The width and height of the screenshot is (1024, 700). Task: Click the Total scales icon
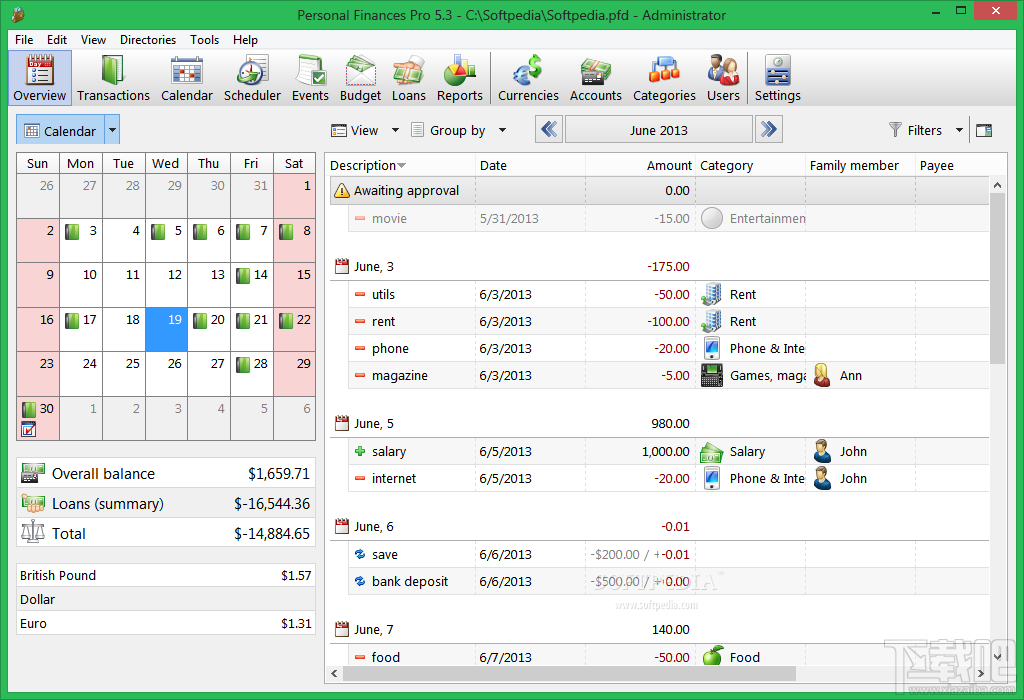(33, 532)
